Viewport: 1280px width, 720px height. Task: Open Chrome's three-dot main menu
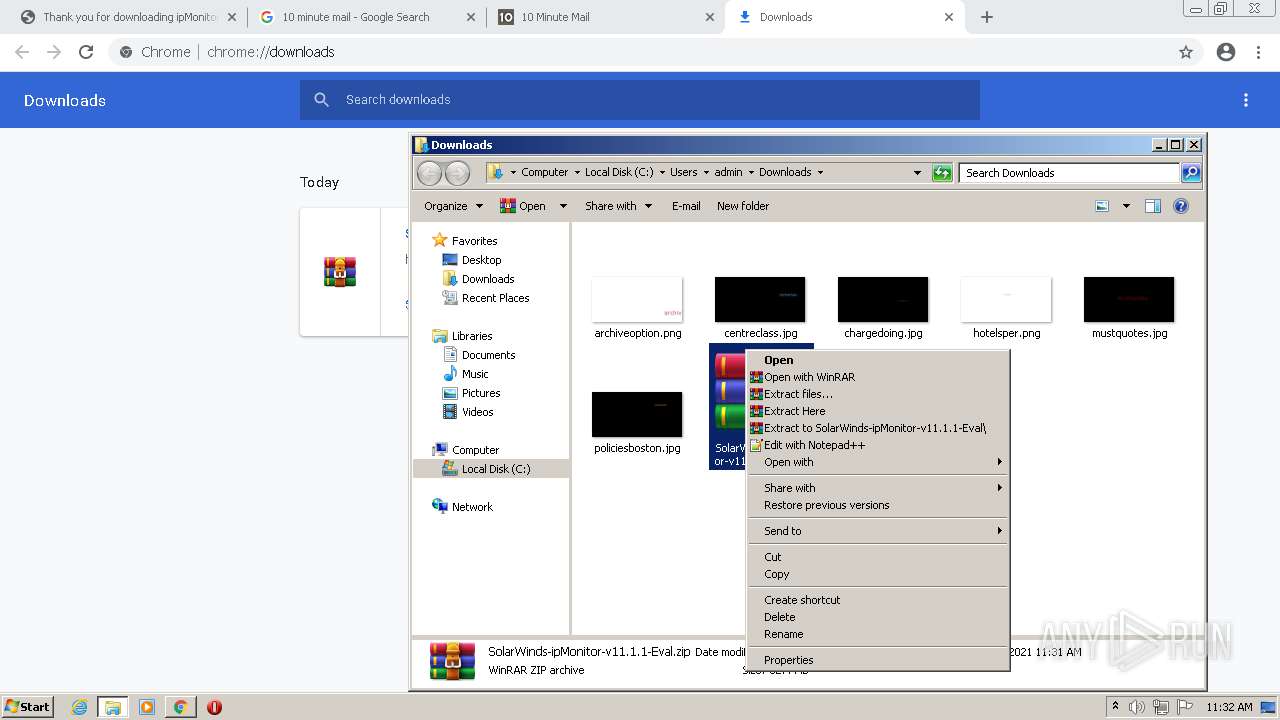click(1258, 52)
